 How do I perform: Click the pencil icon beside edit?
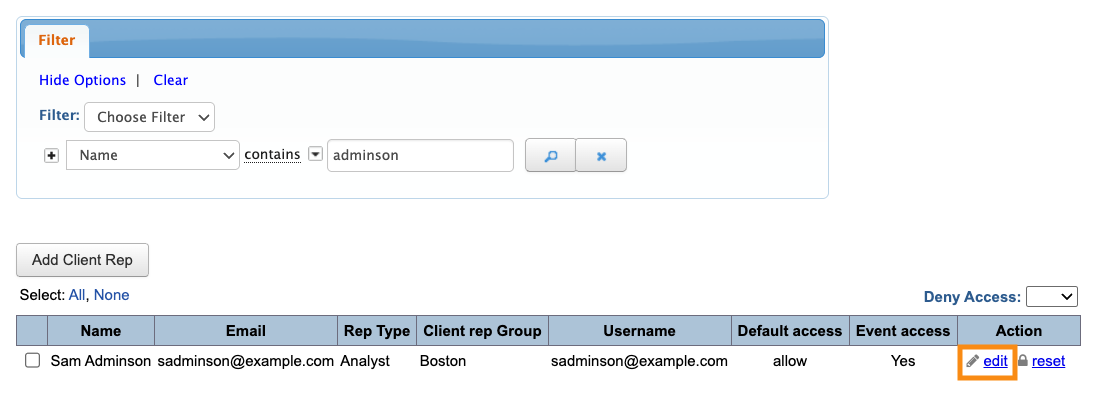(x=972, y=361)
